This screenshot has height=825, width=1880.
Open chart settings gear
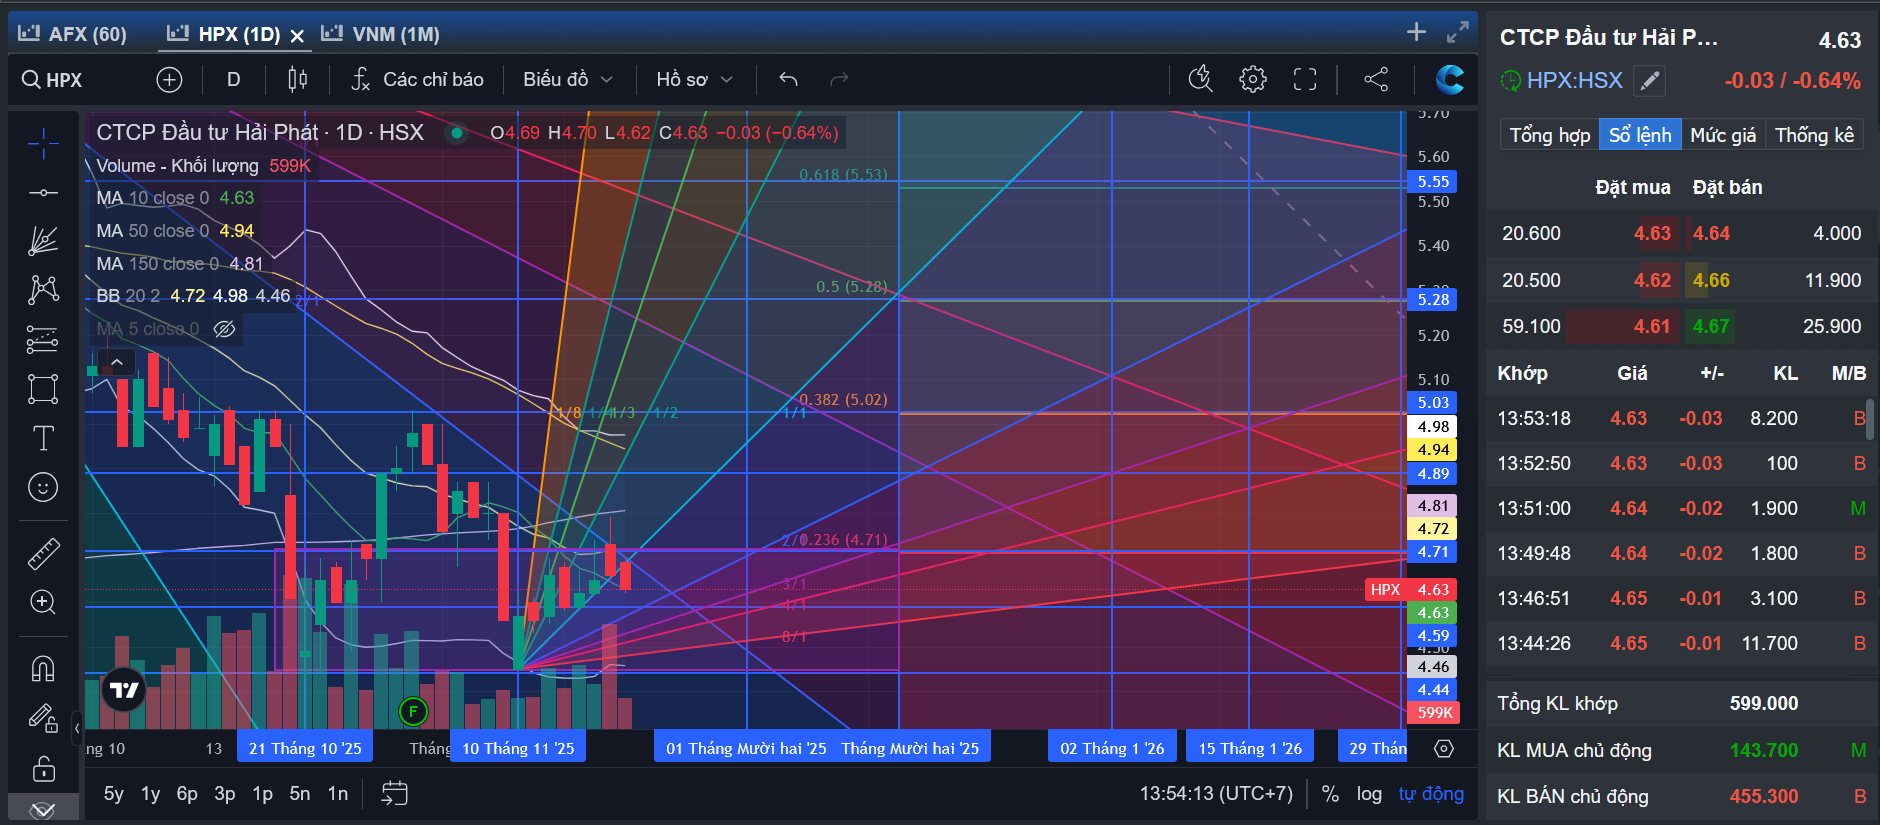coord(1252,79)
